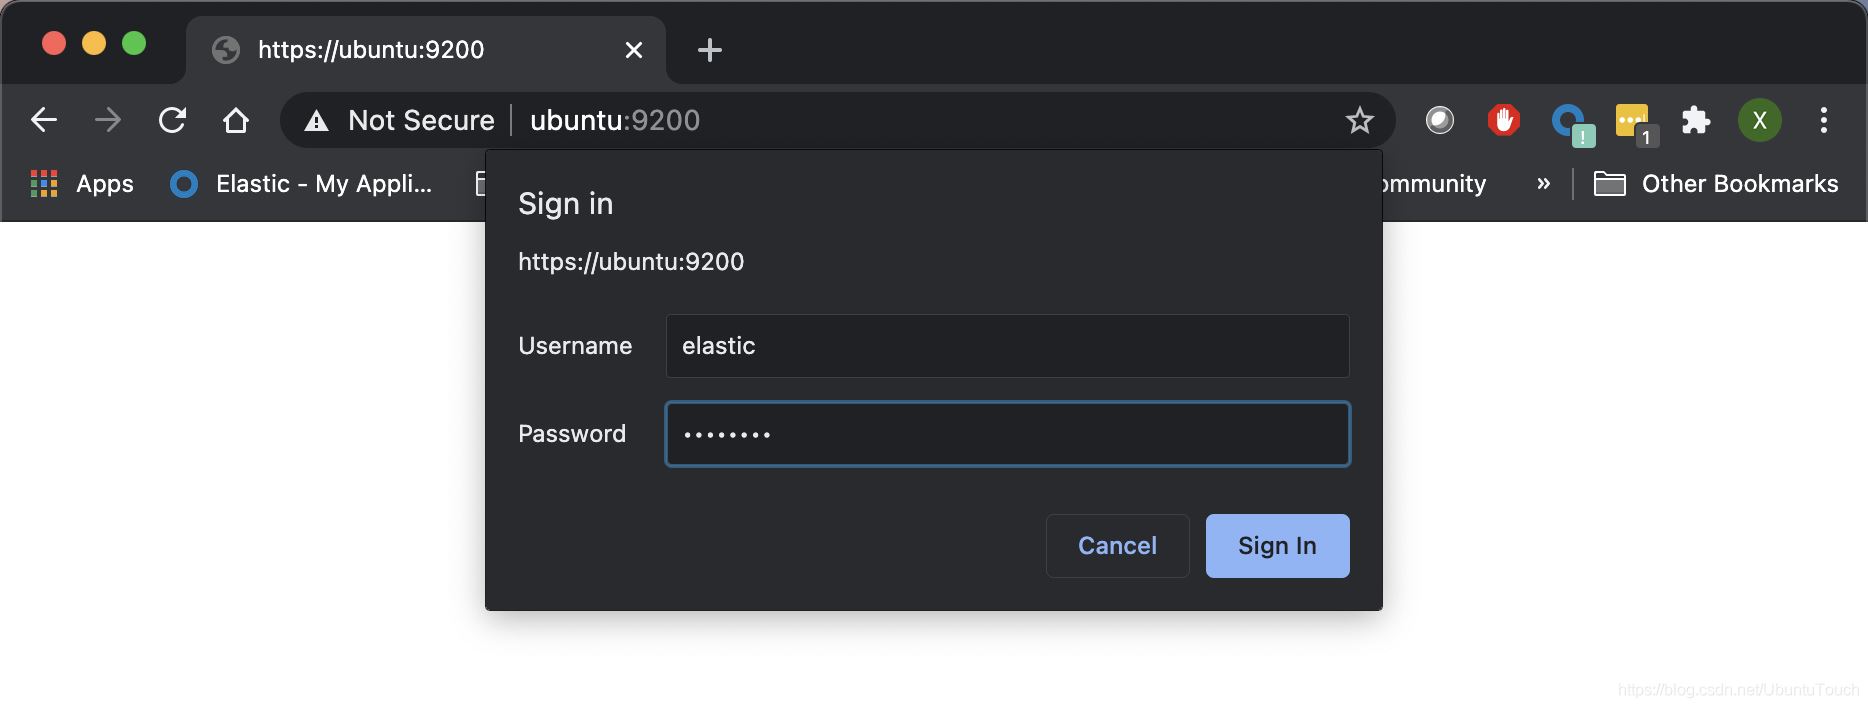Viewport: 1868px width, 708px height.
Task: Open Apps bookmark shortcut
Action: [83, 183]
